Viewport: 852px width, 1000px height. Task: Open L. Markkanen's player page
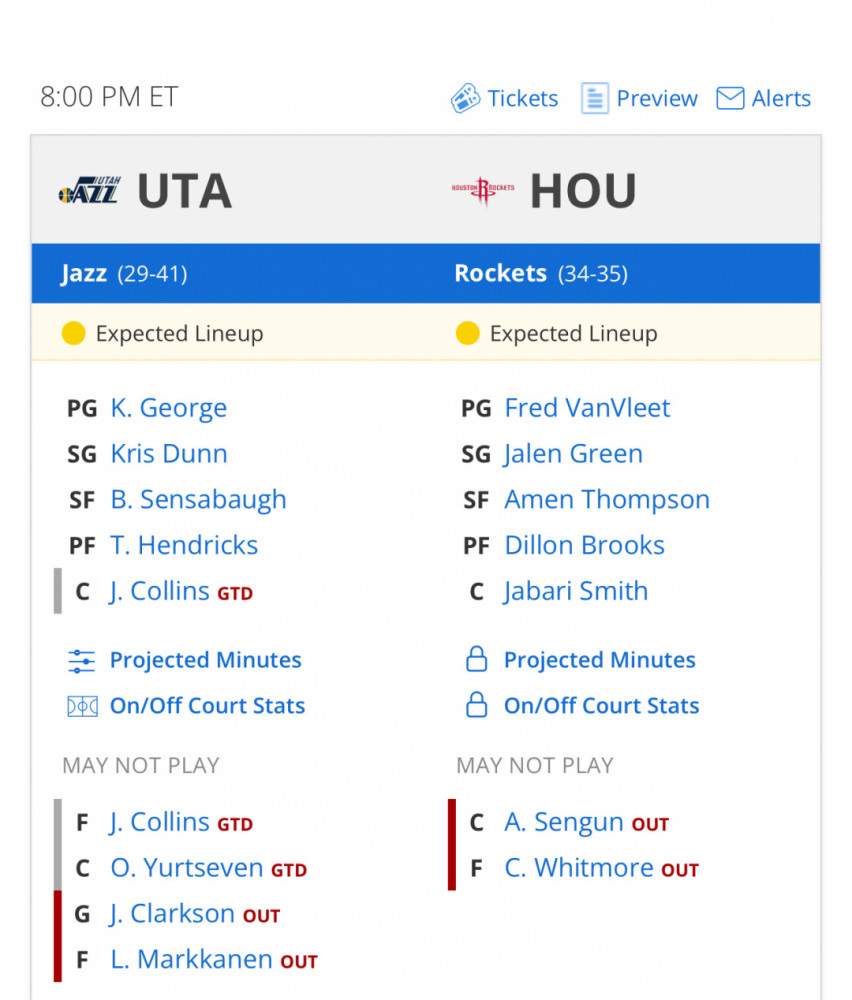coord(191,960)
